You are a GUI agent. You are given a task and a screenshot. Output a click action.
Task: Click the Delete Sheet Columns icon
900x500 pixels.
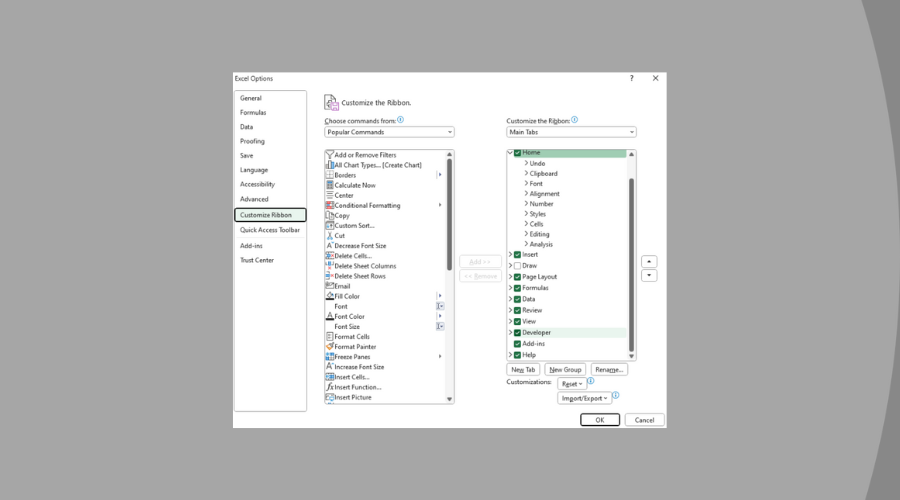pos(329,266)
